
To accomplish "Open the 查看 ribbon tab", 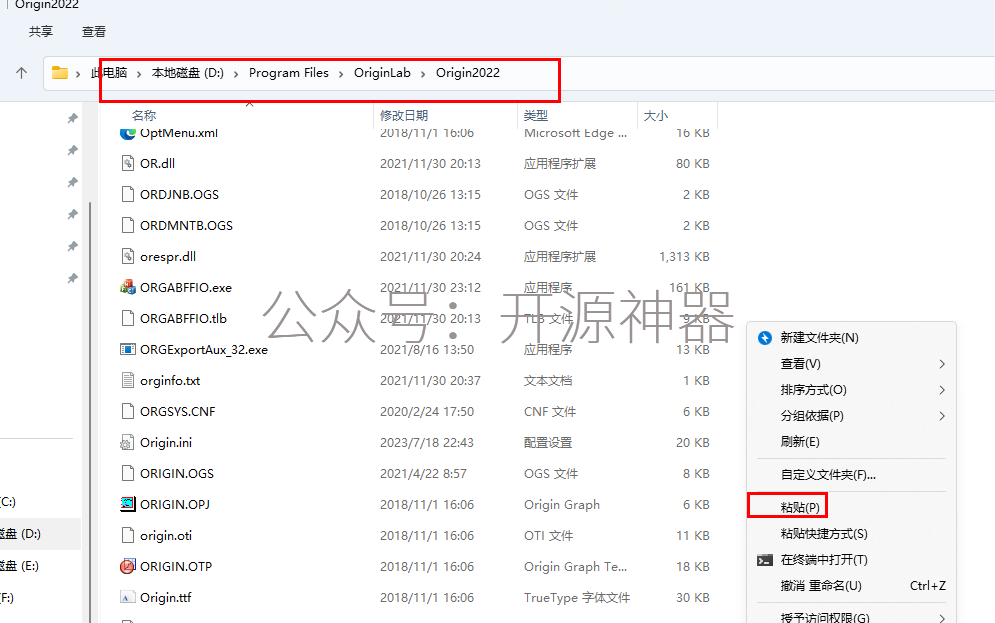I will [94, 32].
